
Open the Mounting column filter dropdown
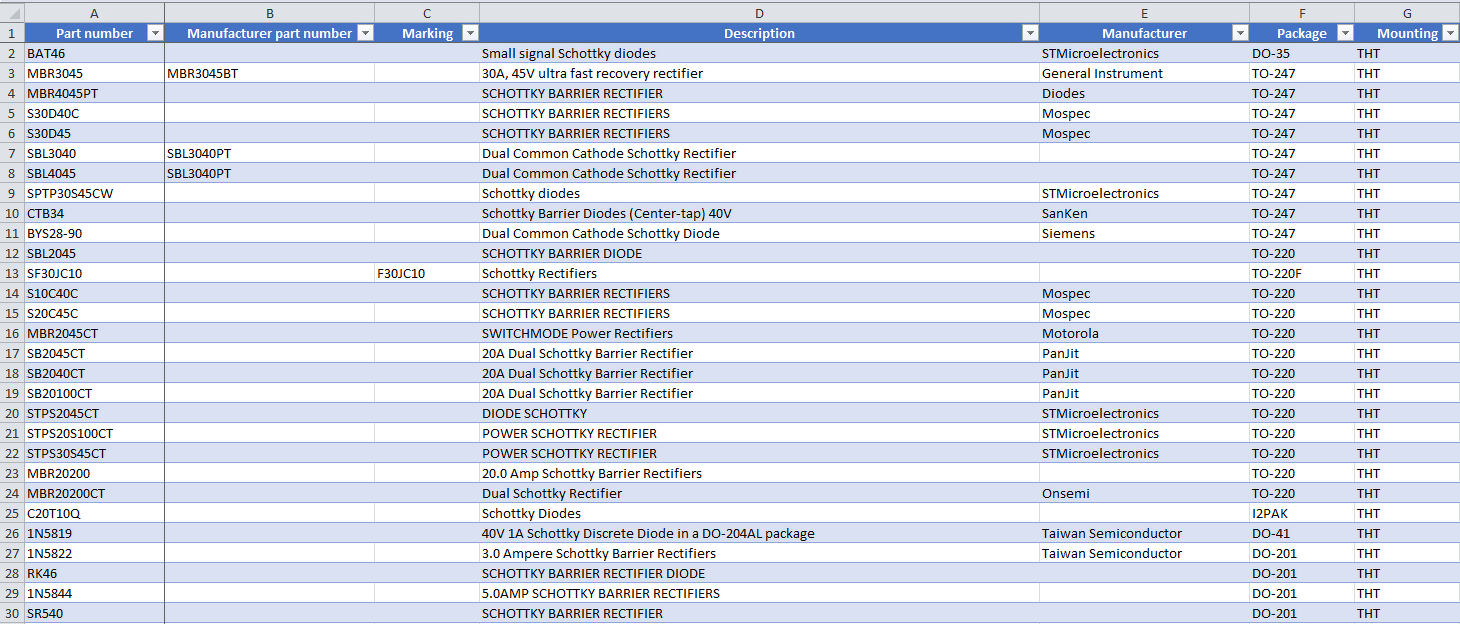click(x=1450, y=33)
